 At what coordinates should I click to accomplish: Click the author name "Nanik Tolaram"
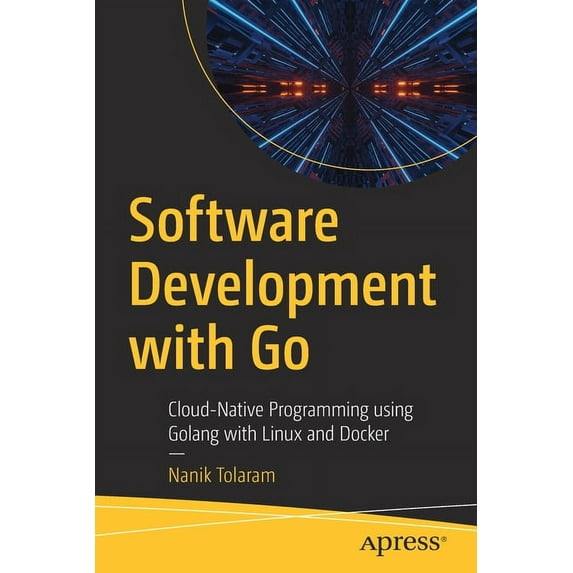coord(222,476)
